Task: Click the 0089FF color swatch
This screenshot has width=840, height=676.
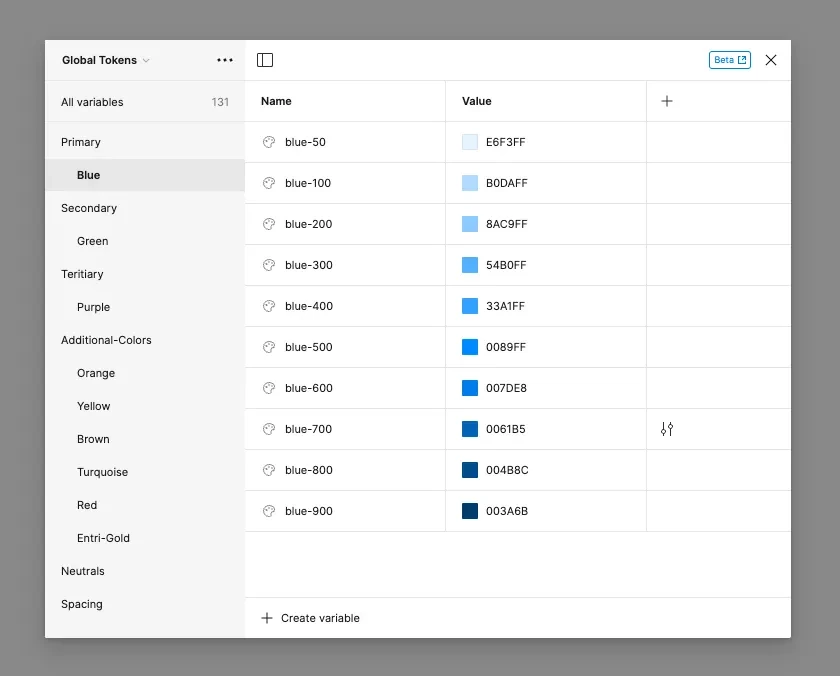Action: click(470, 347)
